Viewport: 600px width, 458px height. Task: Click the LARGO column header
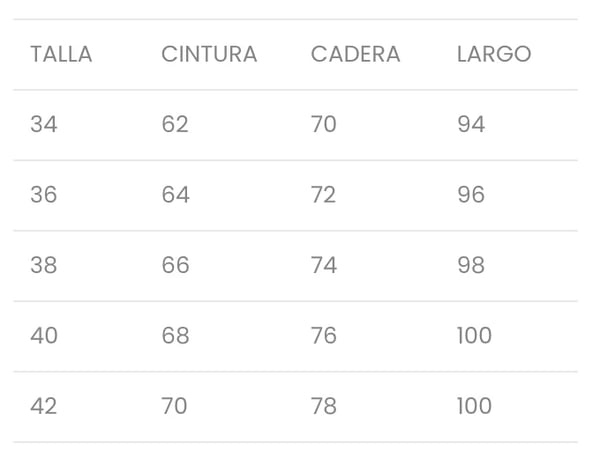494,54
